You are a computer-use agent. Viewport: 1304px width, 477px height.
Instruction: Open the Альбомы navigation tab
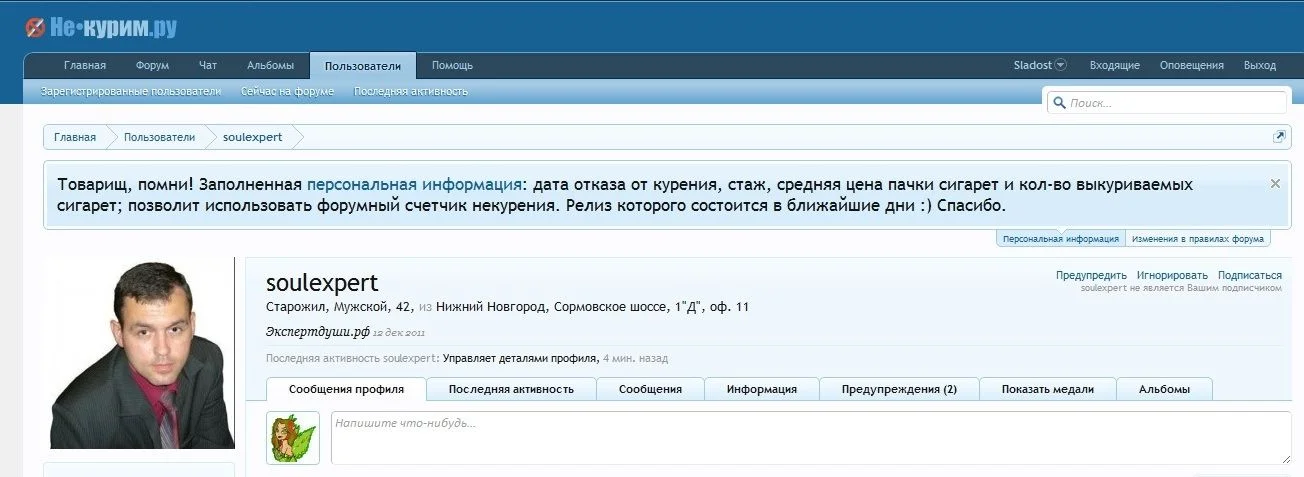pos(270,66)
